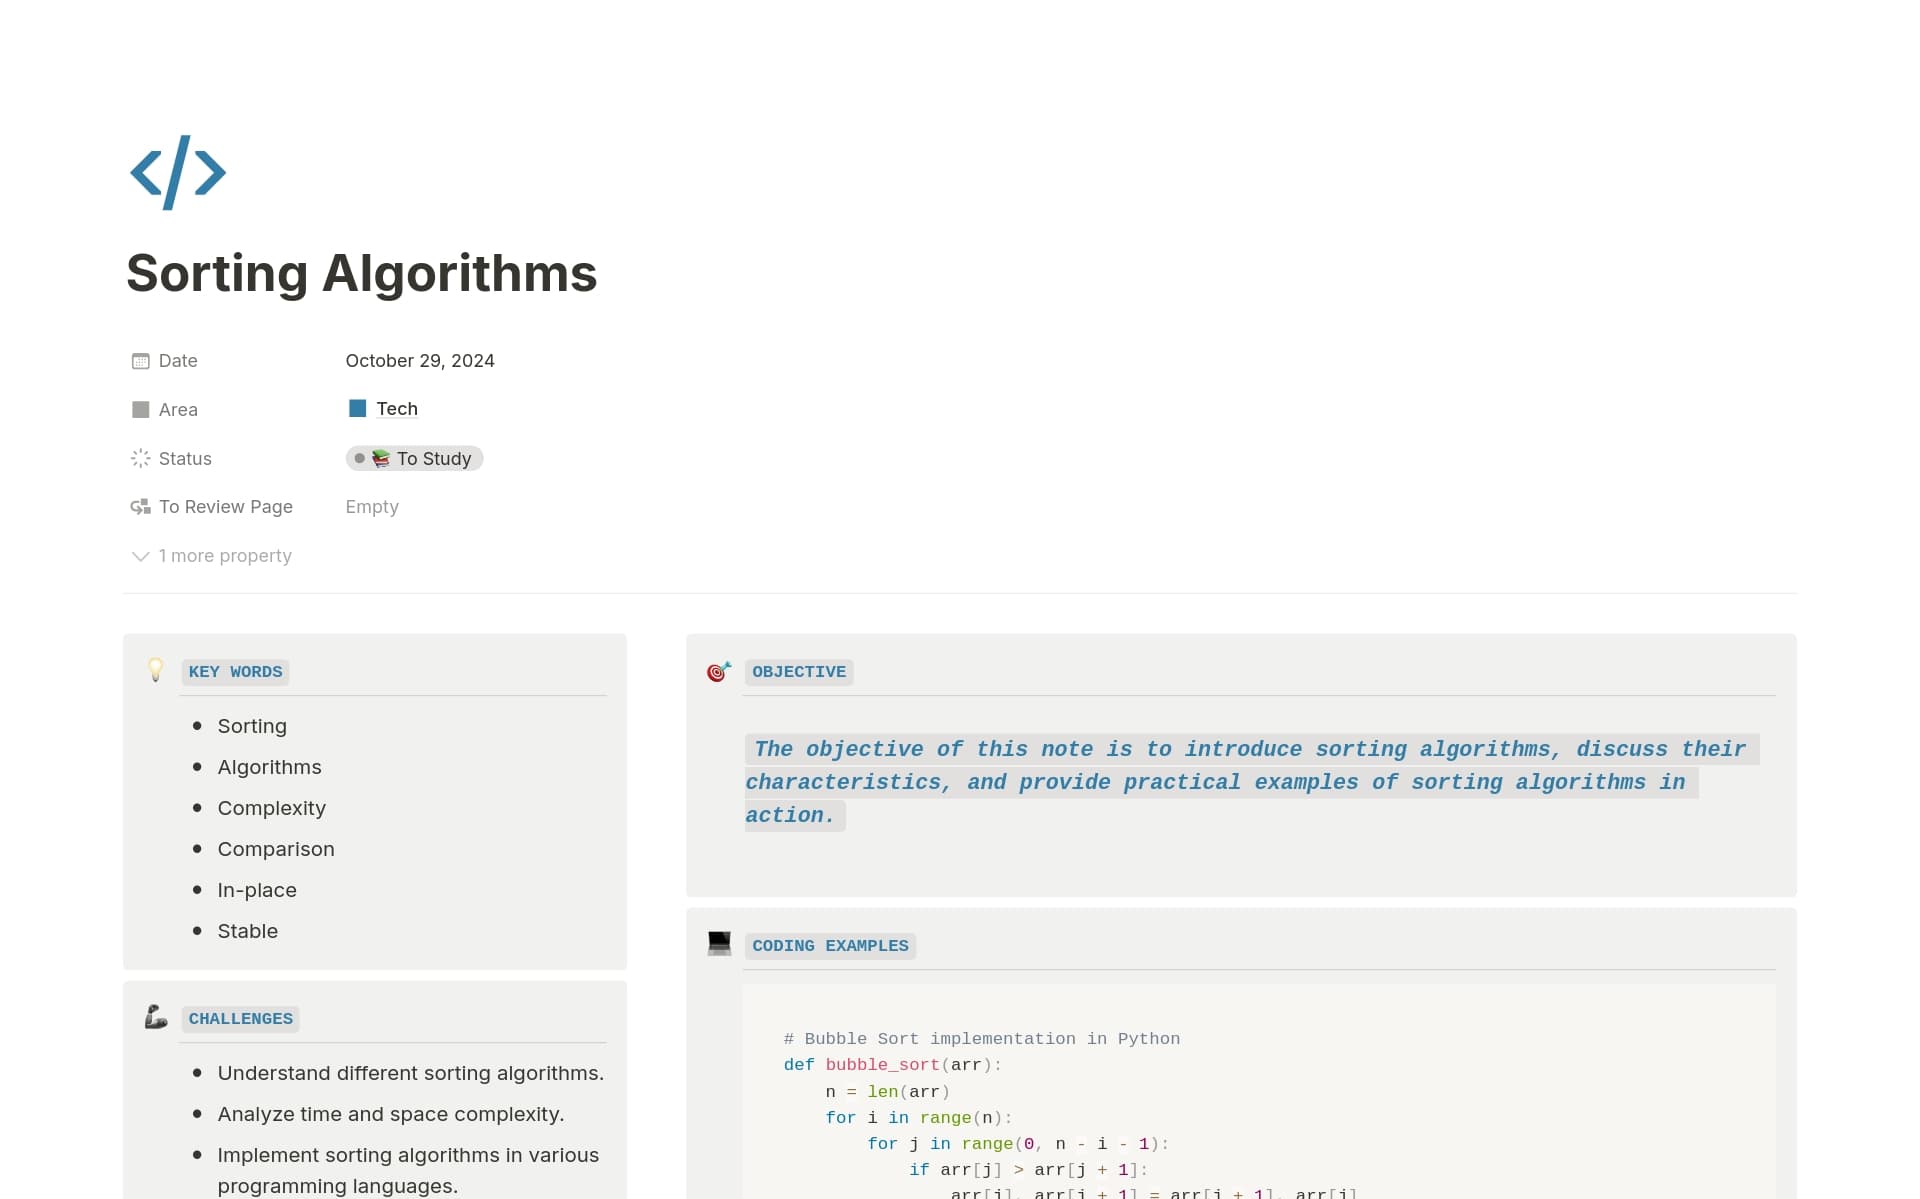The width and height of the screenshot is (1920, 1199).
Task: Click the Empty To Review Page field
Action: click(x=372, y=507)
